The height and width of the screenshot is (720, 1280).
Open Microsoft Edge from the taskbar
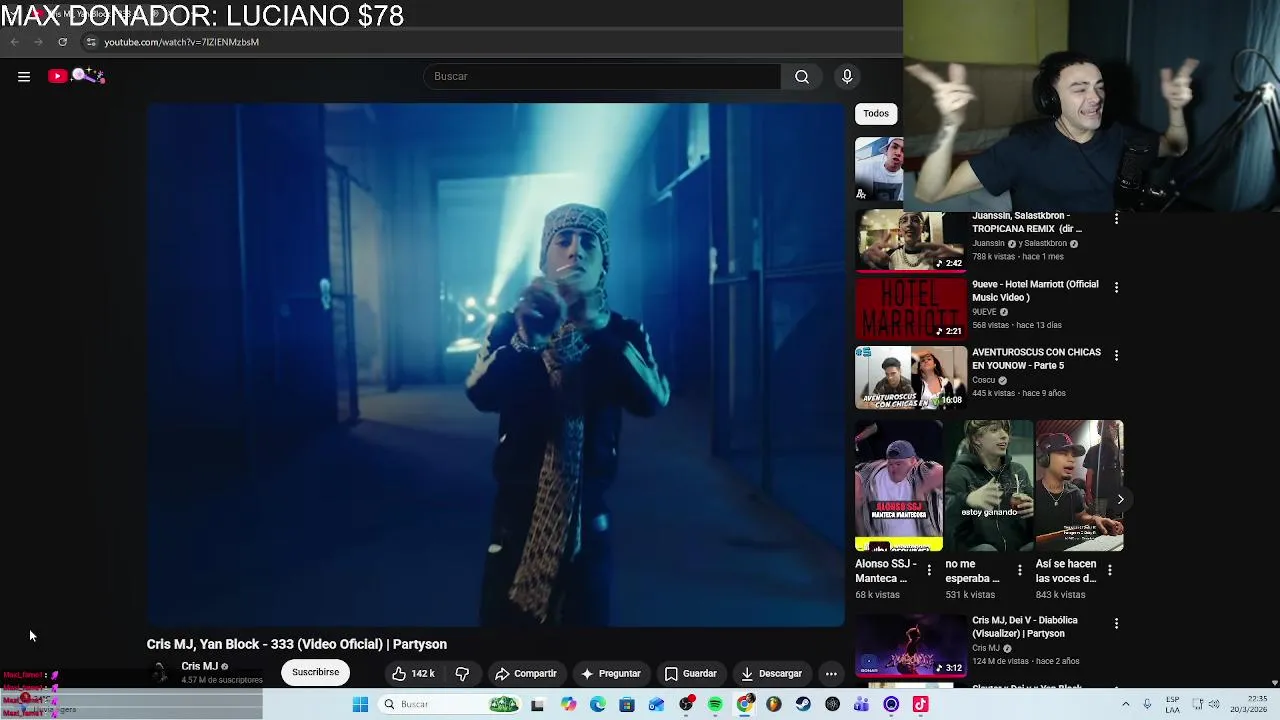tap(598, 705)
